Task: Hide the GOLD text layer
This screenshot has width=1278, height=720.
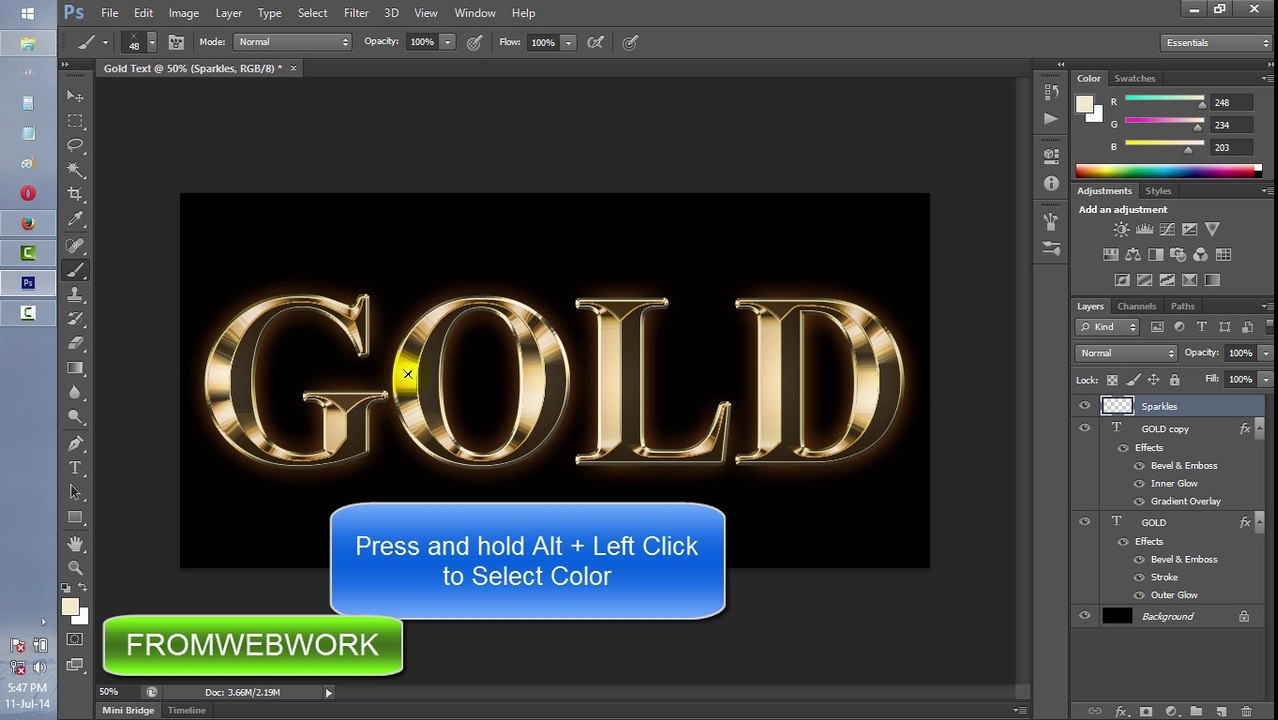Action: coord(1084,522)
